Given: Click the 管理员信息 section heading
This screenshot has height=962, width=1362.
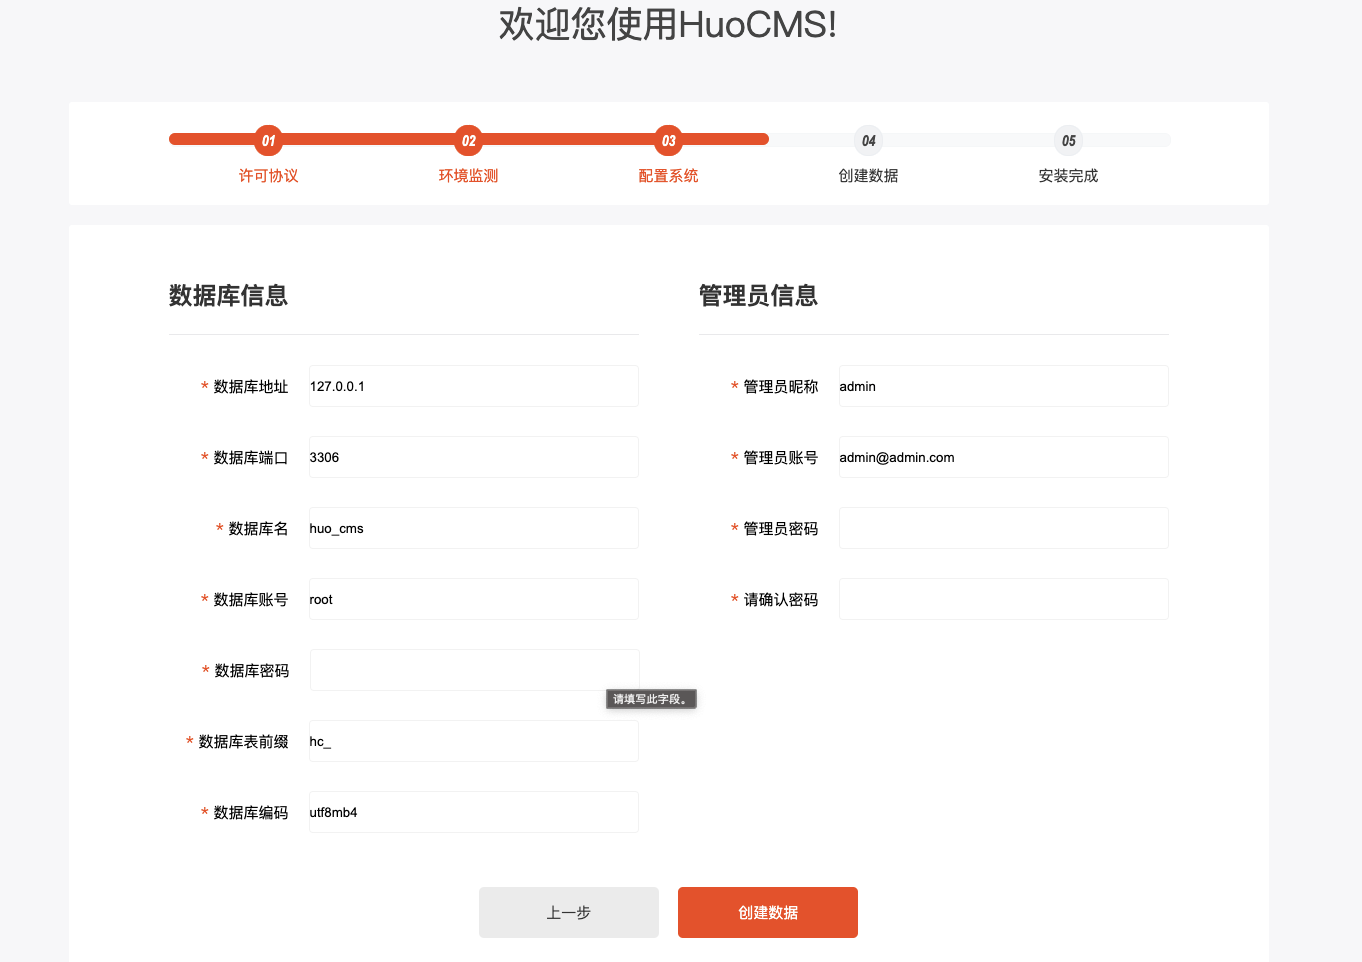Looking at the screenshot, I should point(758,296).
